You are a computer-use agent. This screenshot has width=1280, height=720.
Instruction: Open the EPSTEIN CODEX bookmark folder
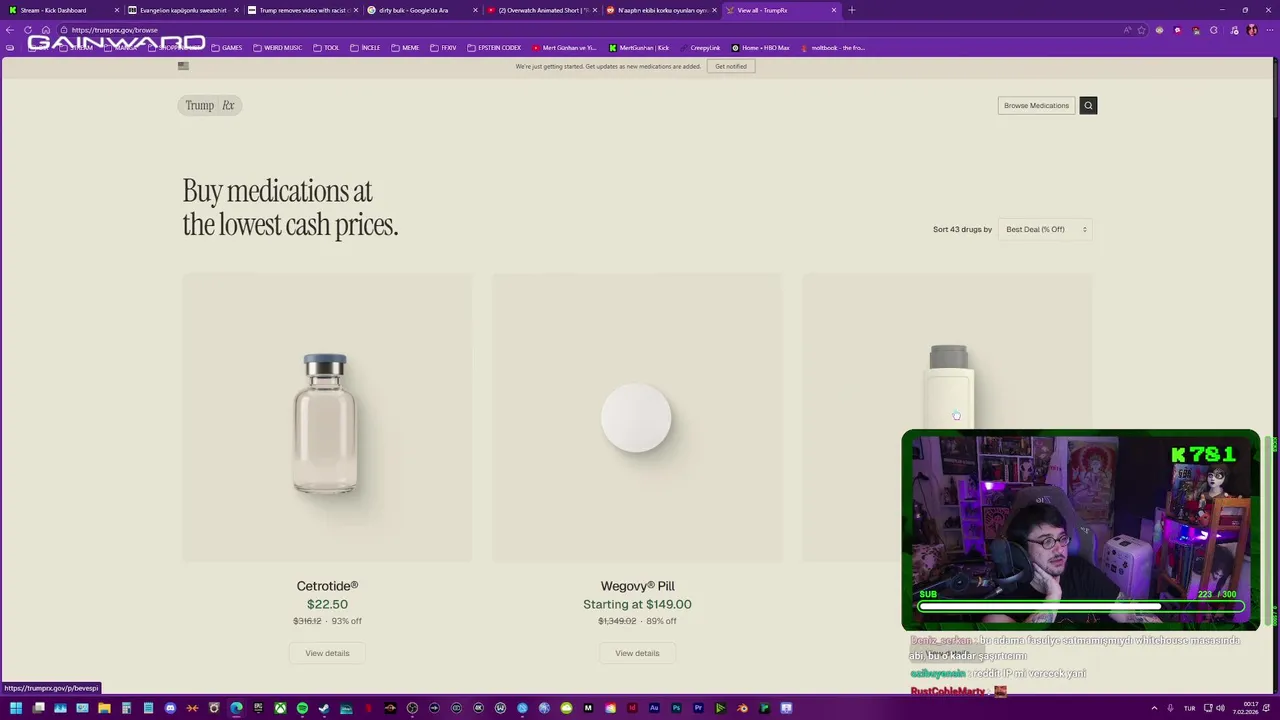(494, 47)
